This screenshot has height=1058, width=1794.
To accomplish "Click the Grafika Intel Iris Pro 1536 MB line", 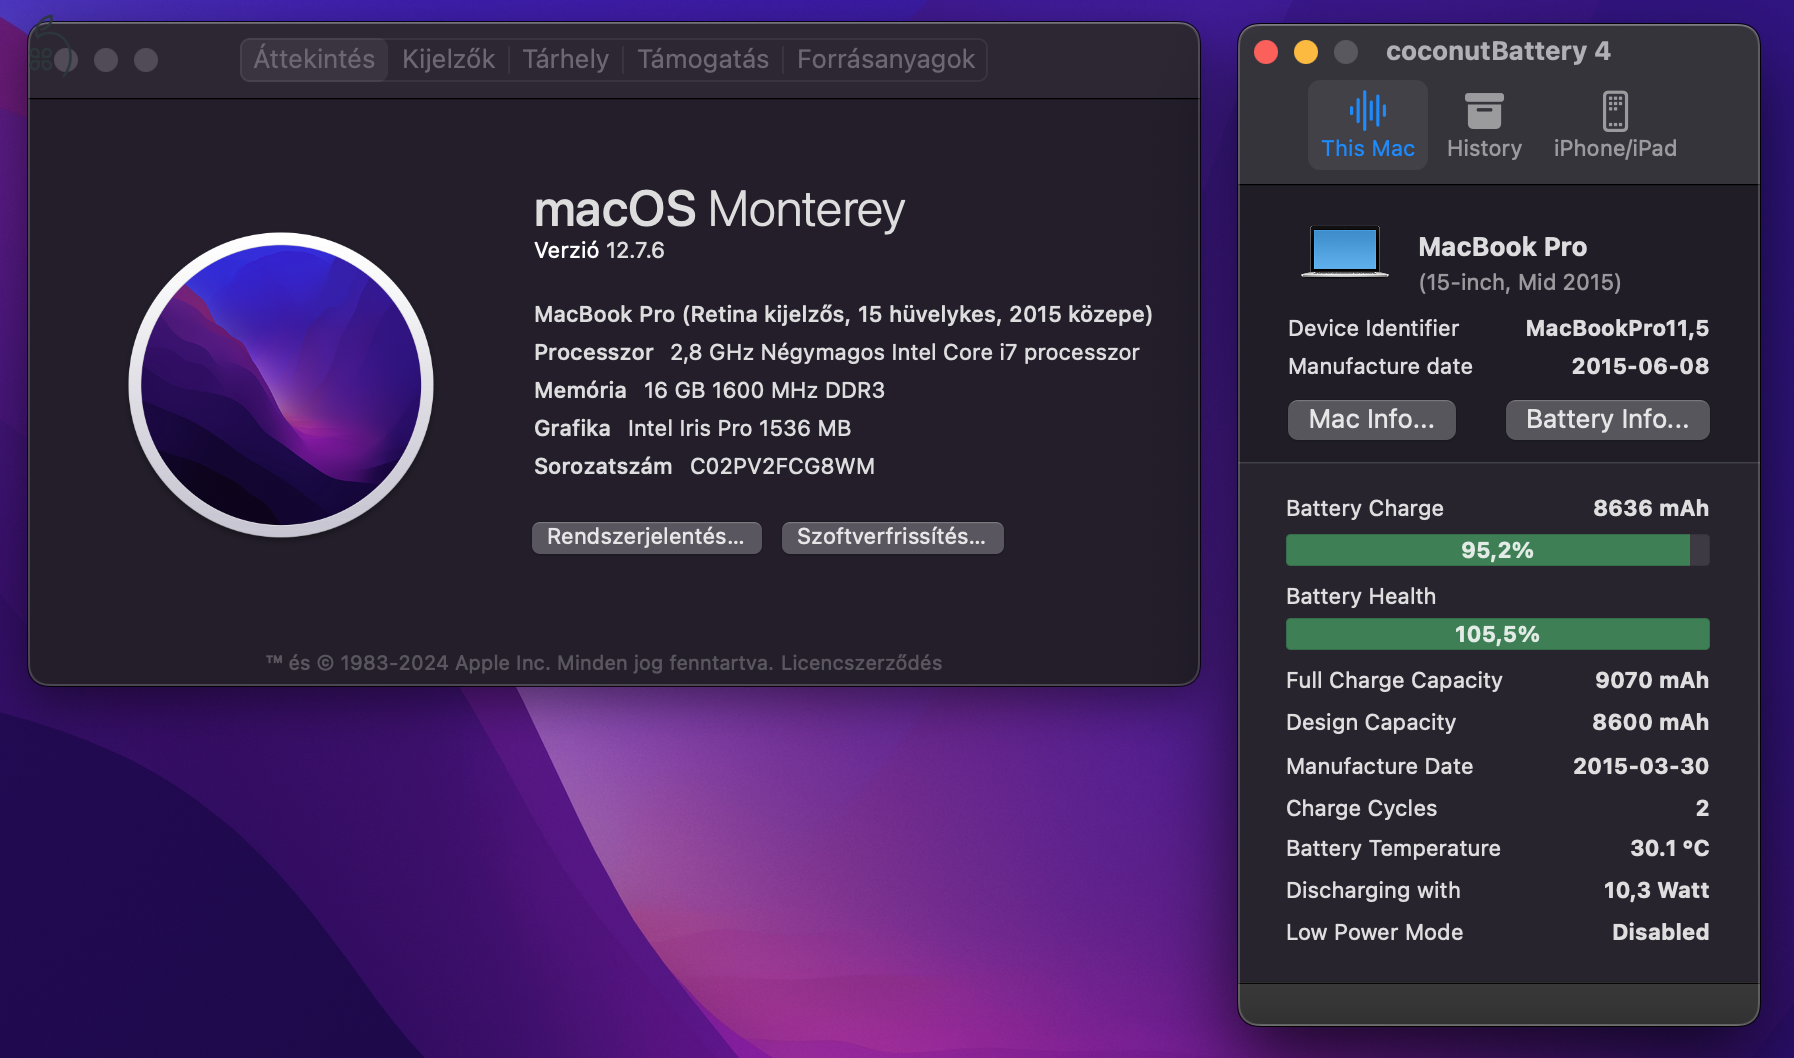I will click(692, 428).
